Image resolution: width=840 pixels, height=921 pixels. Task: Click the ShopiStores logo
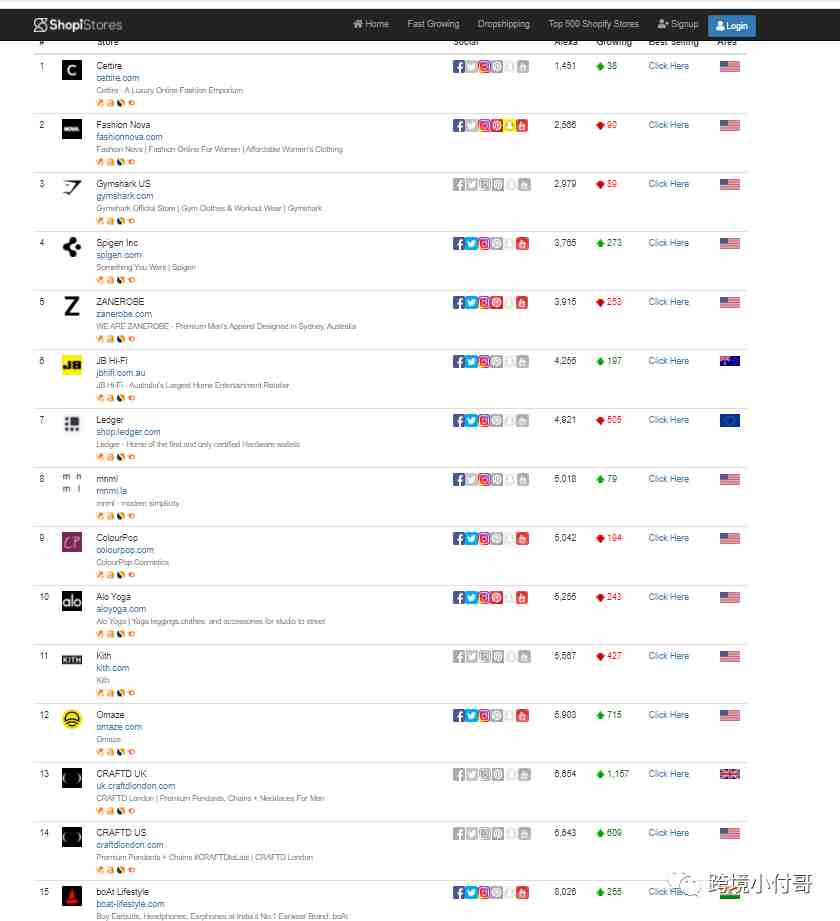(78, 25)
